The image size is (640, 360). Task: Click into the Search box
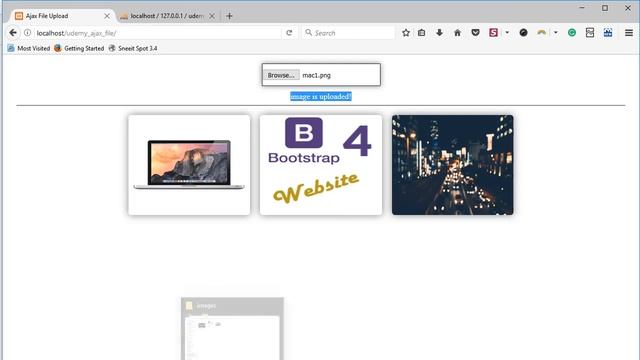coord(349,33)
